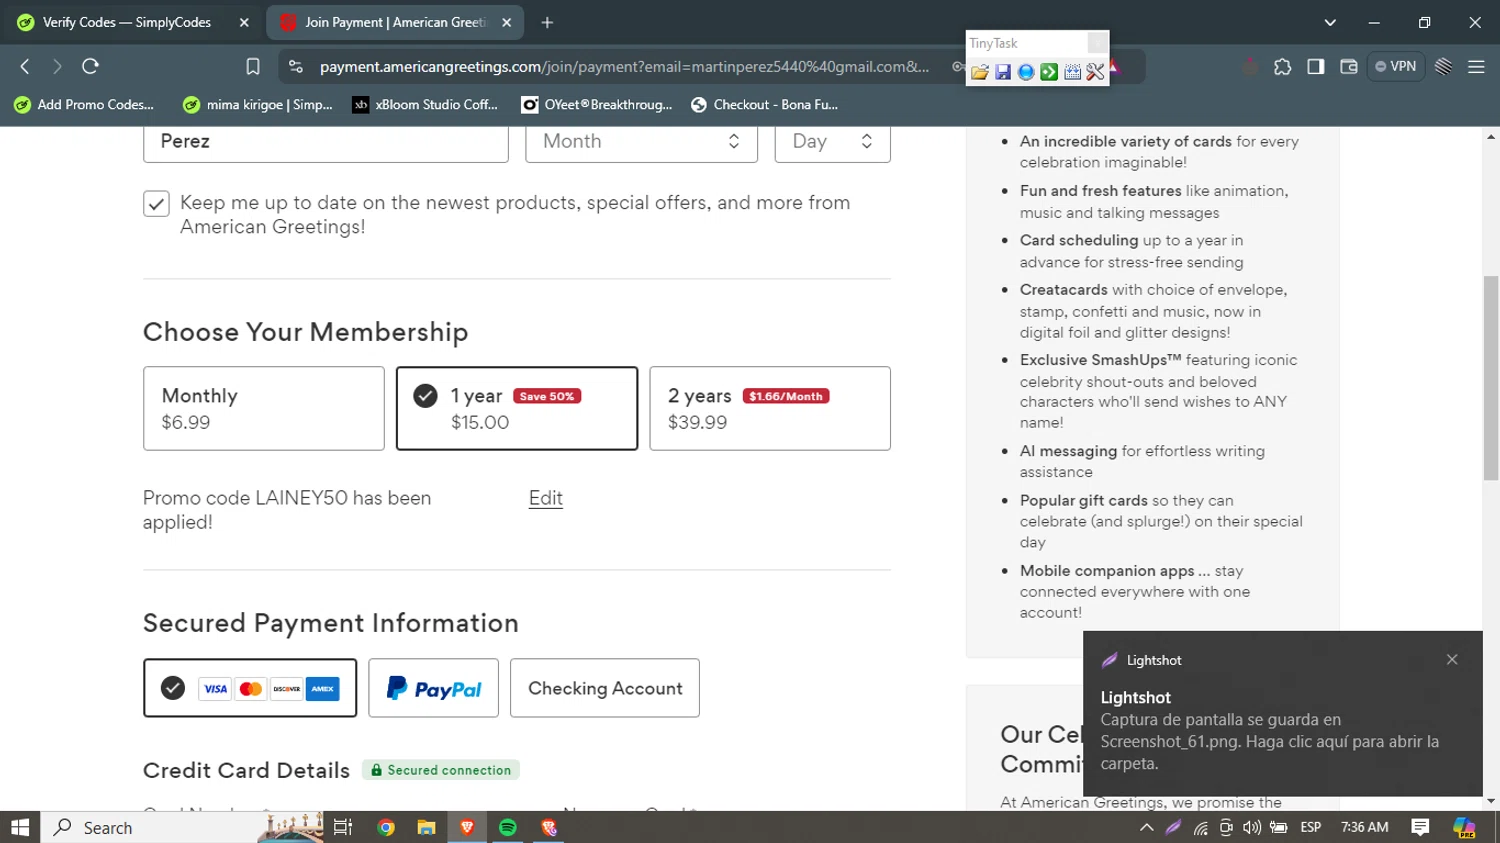Toggle the VPN button in toolbar
This screenshot has width=1500, height=843.
(1395, 66)
